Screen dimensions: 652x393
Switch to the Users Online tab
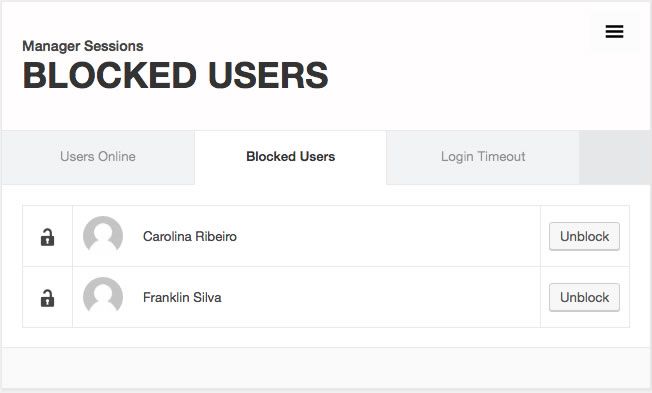98,157
